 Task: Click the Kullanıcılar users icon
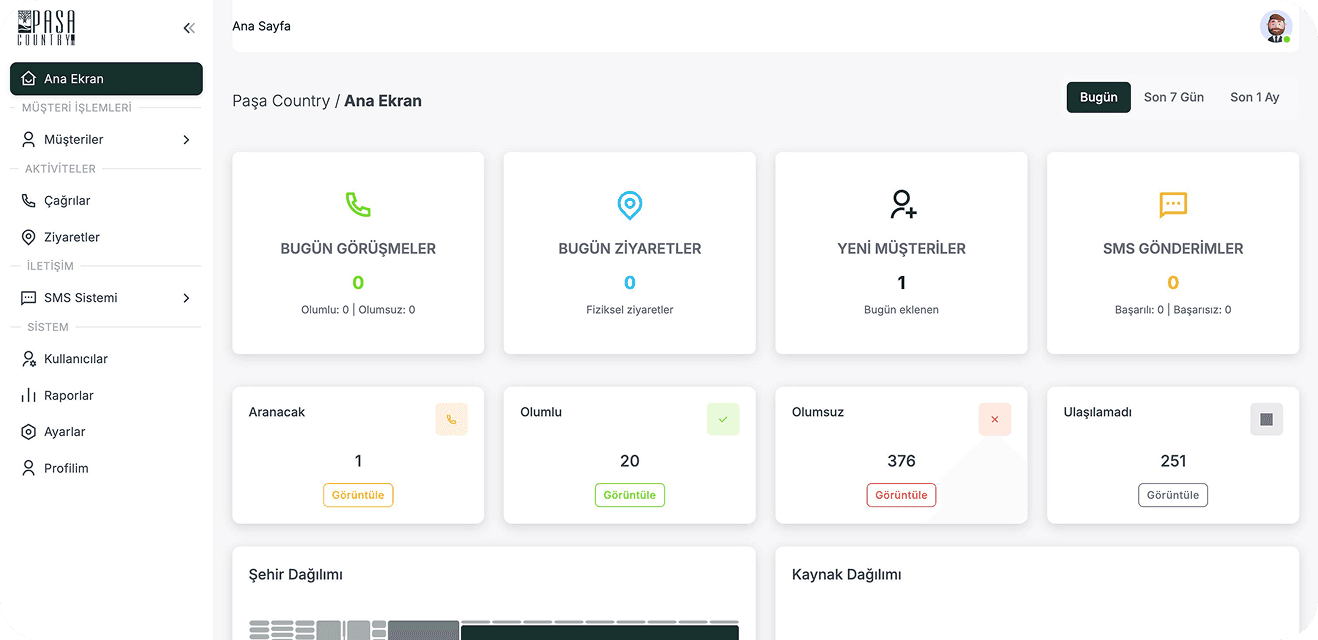pos(29,358)
